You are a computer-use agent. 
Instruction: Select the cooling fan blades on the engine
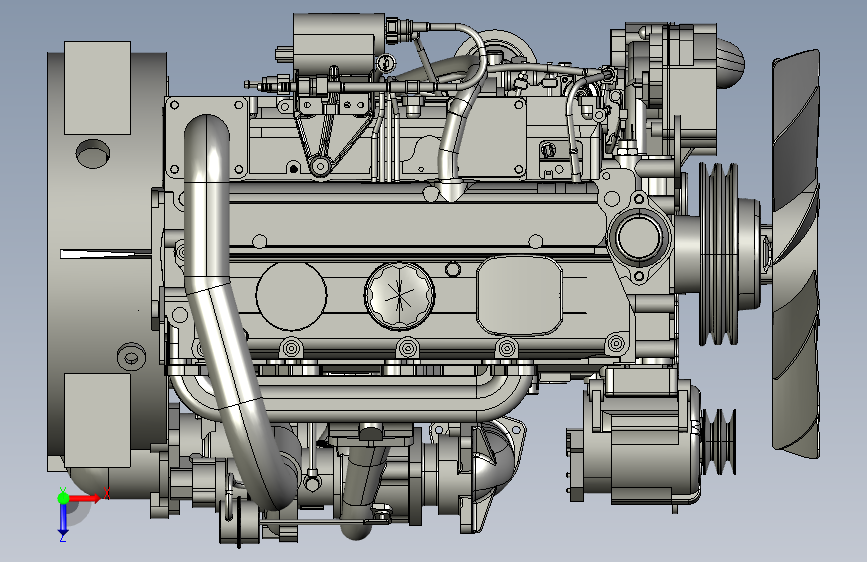pyautogui.click(x=796, y=254)
